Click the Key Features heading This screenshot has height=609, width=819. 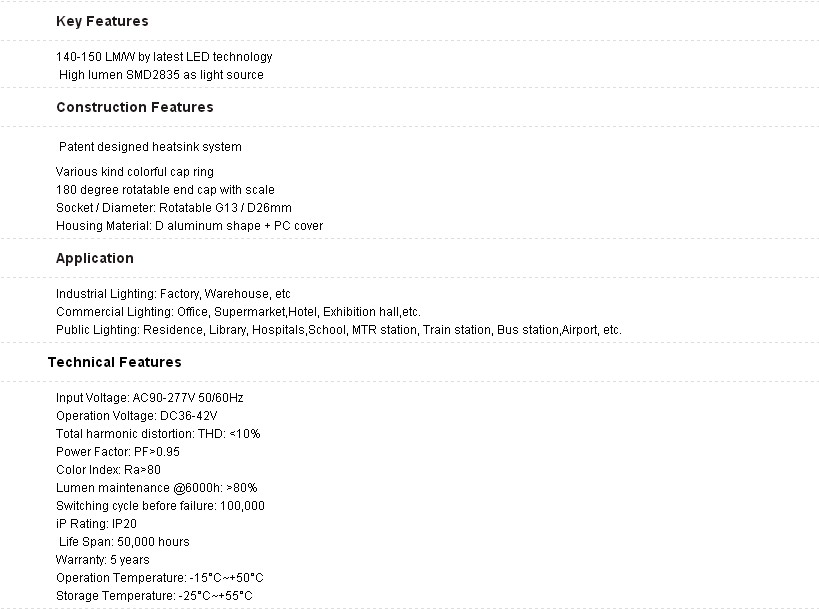[102, 21]
